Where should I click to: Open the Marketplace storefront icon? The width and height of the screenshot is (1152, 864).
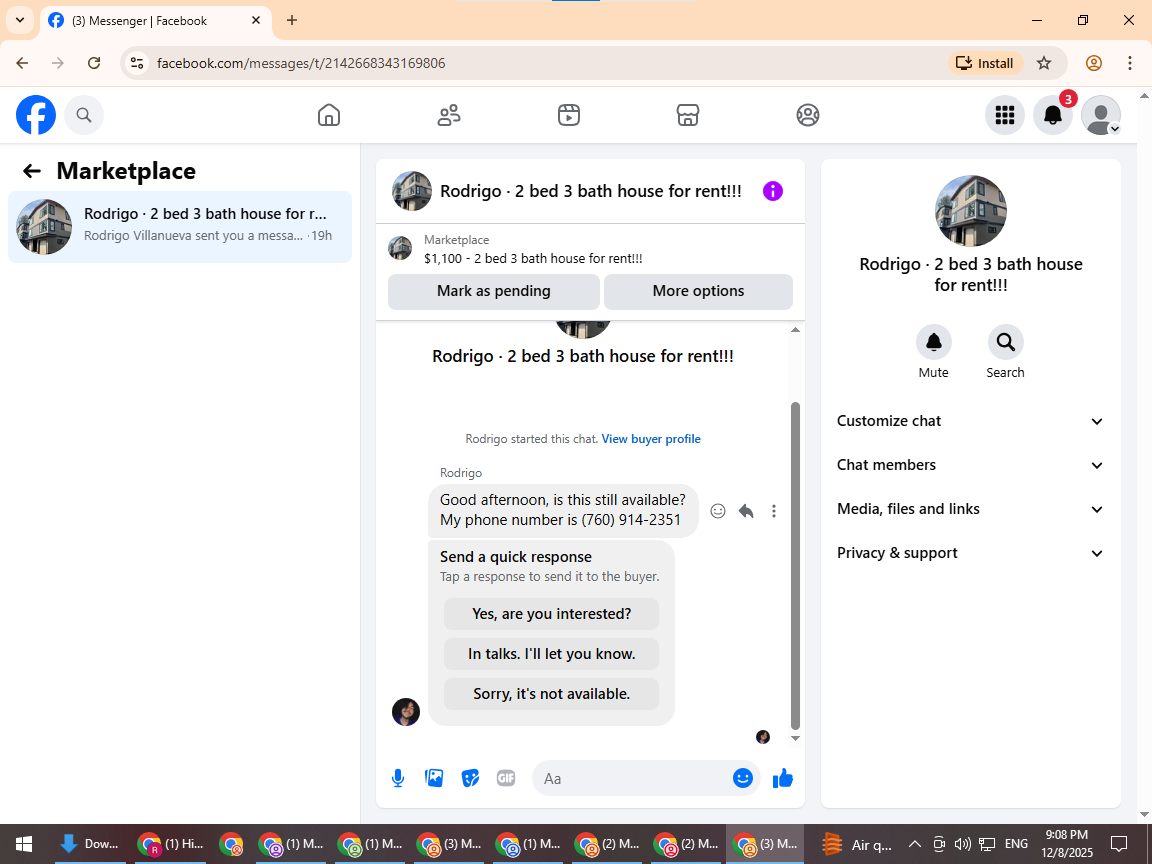point(688,115)
